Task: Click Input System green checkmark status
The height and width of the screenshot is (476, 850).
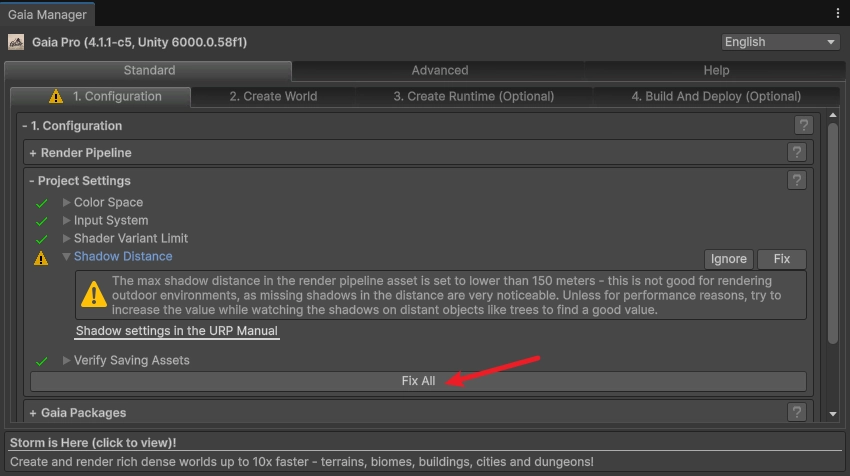Action: coord(41,221)
